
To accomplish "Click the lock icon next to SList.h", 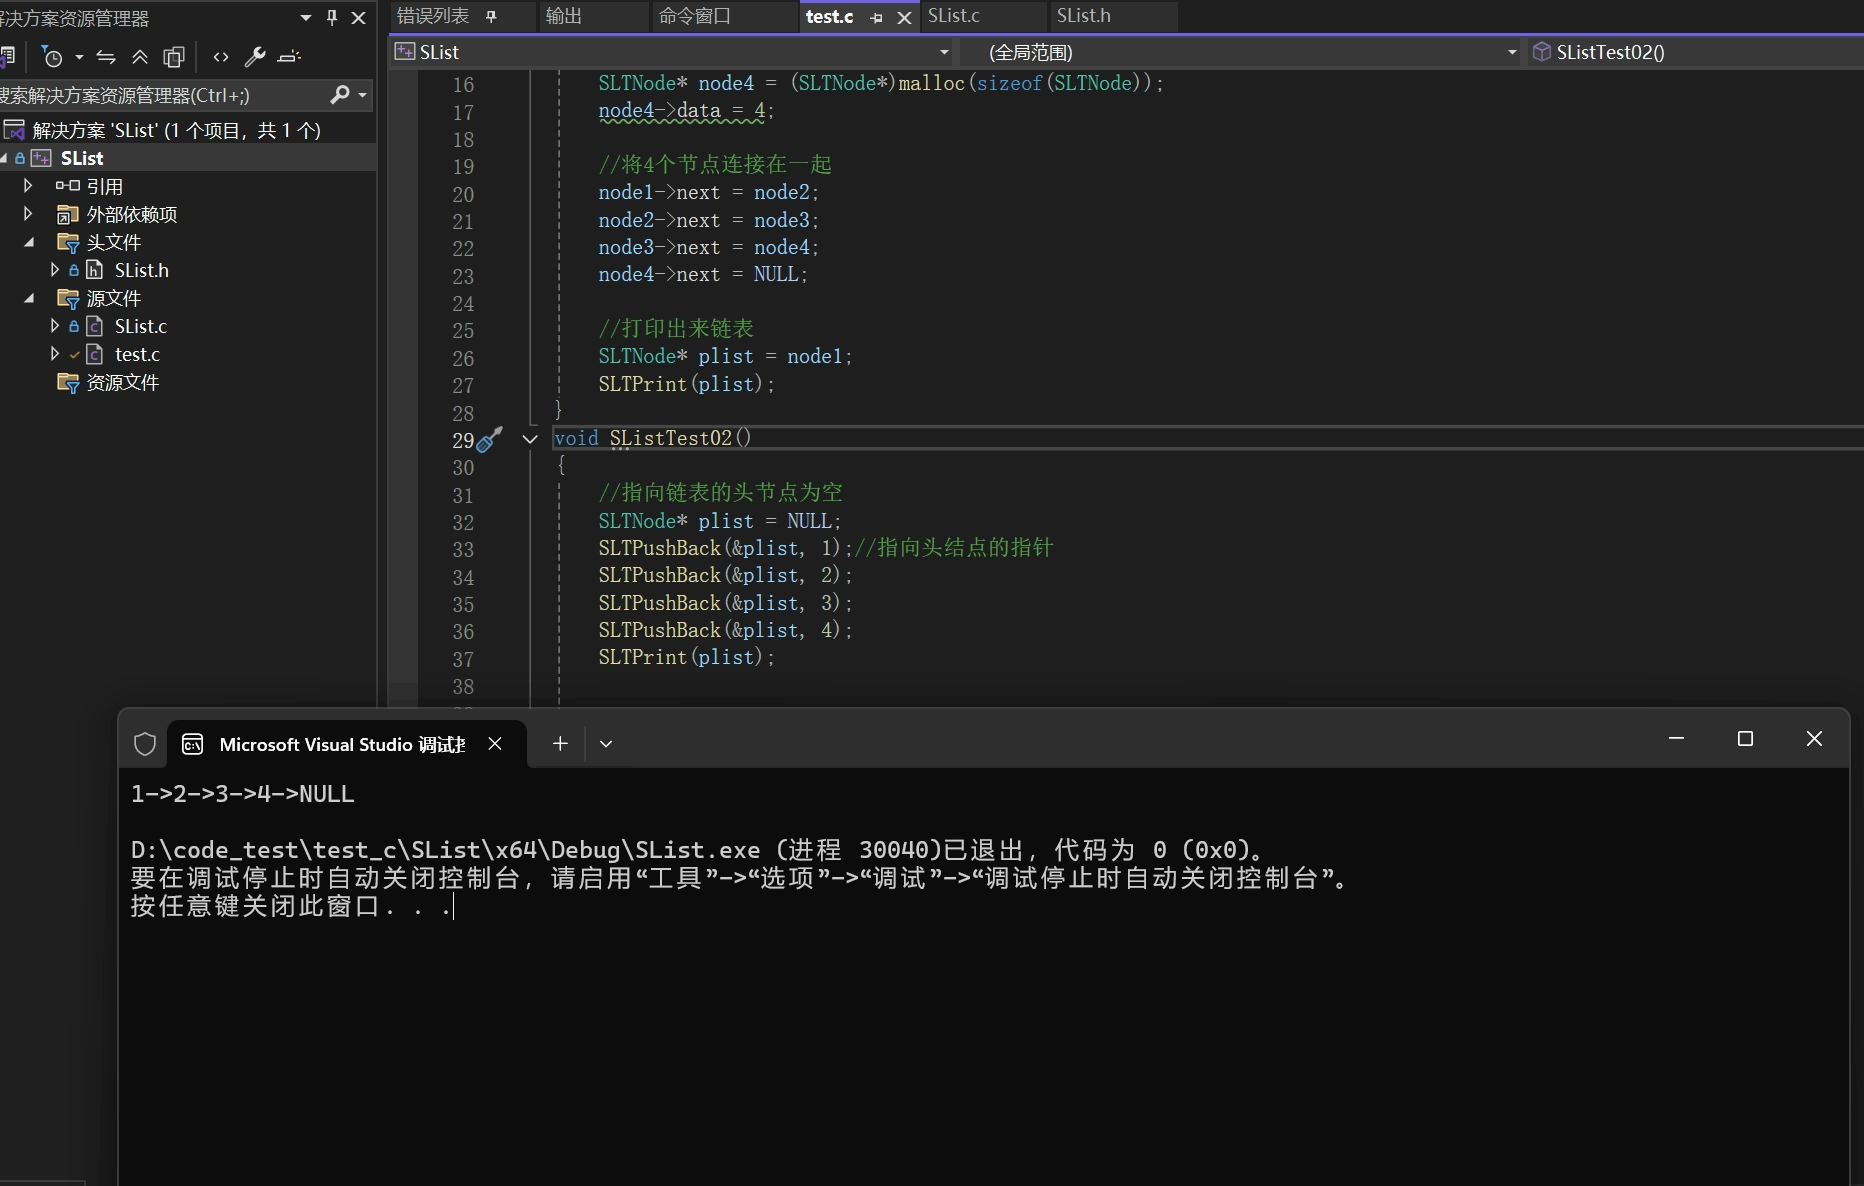I will [x=74, y=270].
